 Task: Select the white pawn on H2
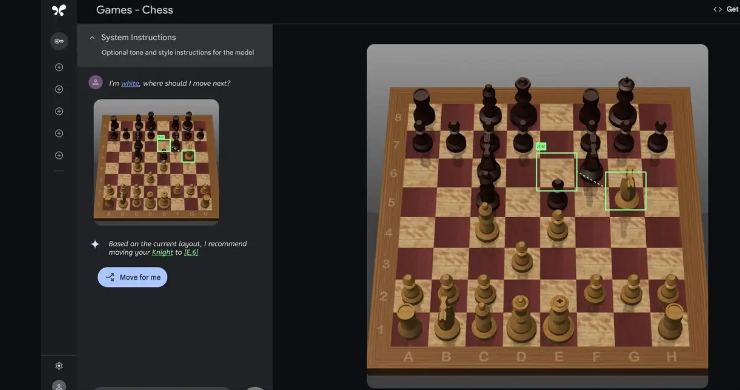[x=669, y=288]
